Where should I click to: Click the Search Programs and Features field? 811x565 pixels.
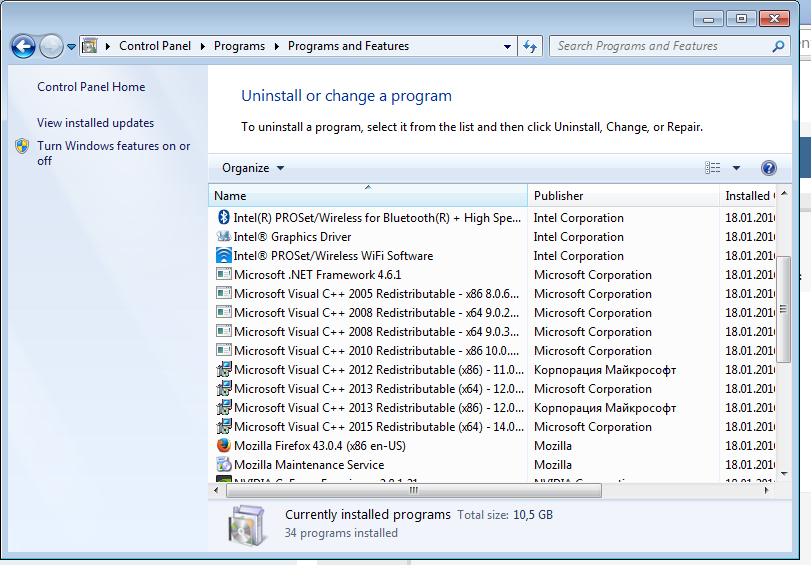pos(660,46)
